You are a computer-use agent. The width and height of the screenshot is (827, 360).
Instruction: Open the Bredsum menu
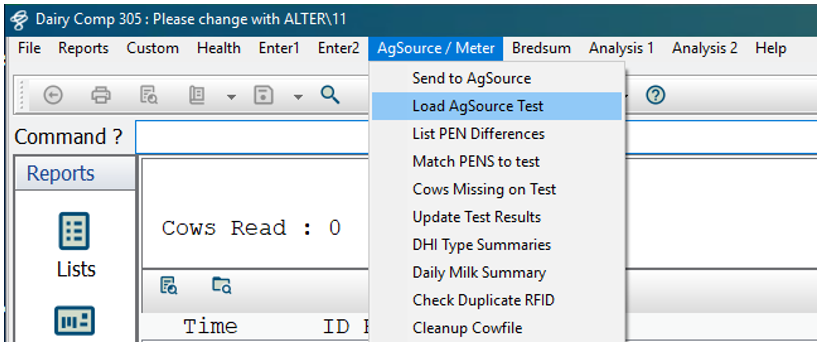541,48
